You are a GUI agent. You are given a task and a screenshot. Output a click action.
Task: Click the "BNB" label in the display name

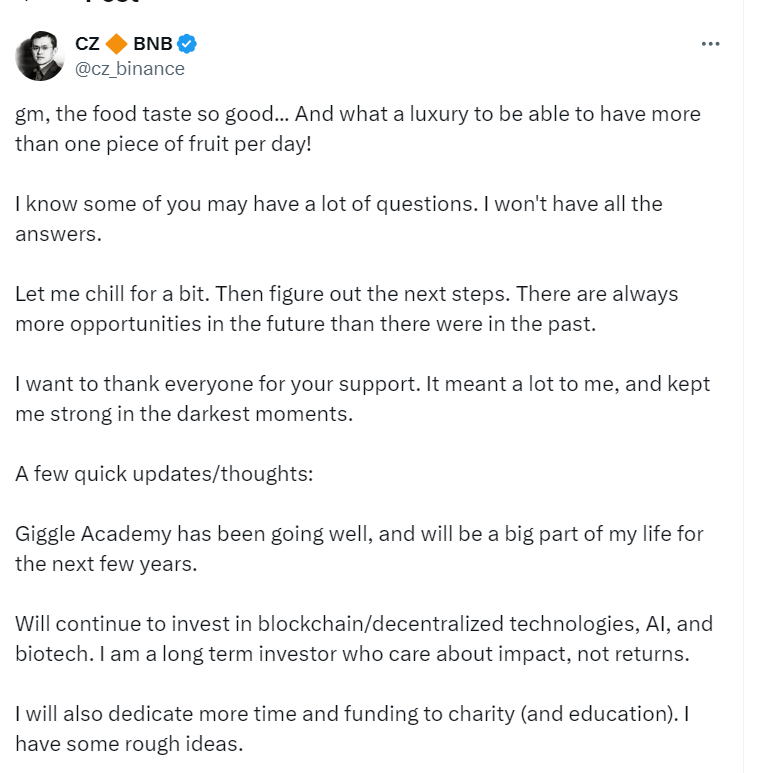(152, 43)
